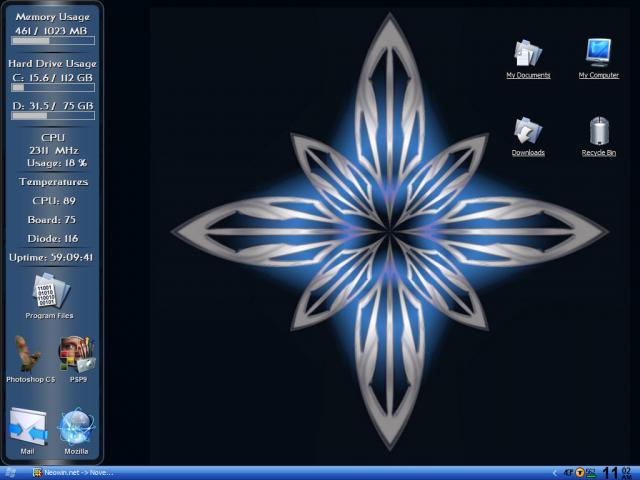
Task: Click the "461 / 1023 MB" memory value
Action: pos(51,31)
